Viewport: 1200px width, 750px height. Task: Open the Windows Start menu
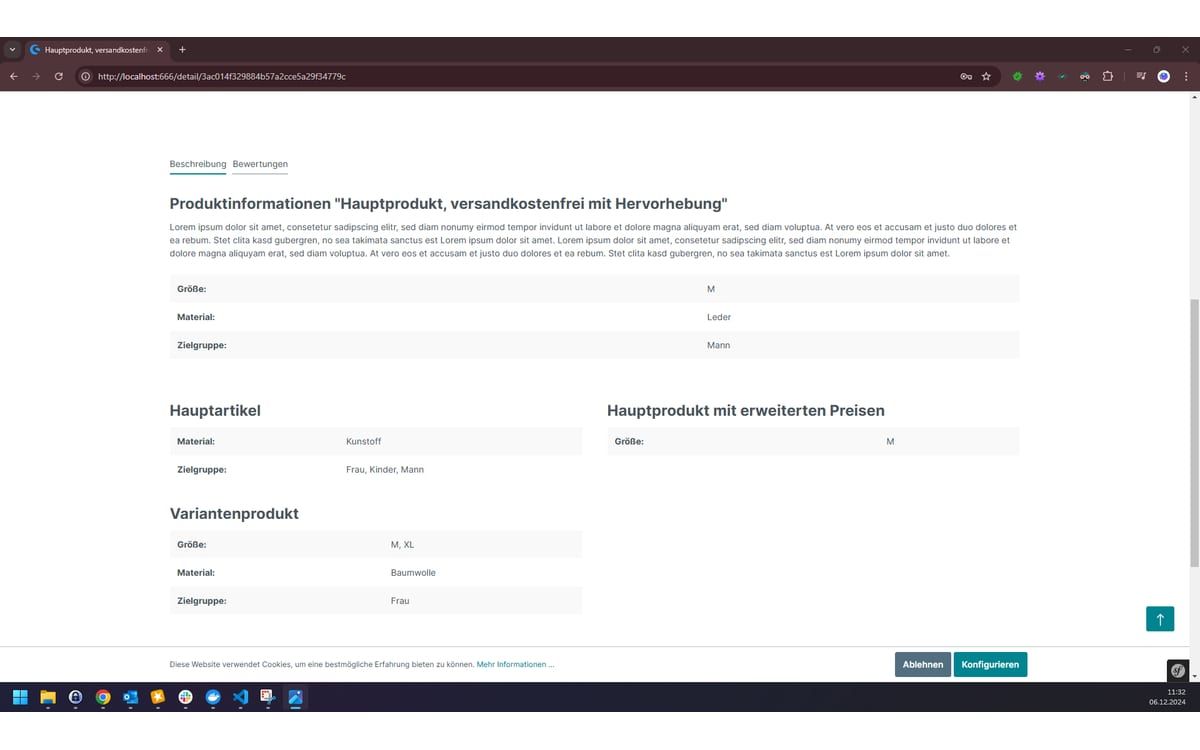point(20,697)
